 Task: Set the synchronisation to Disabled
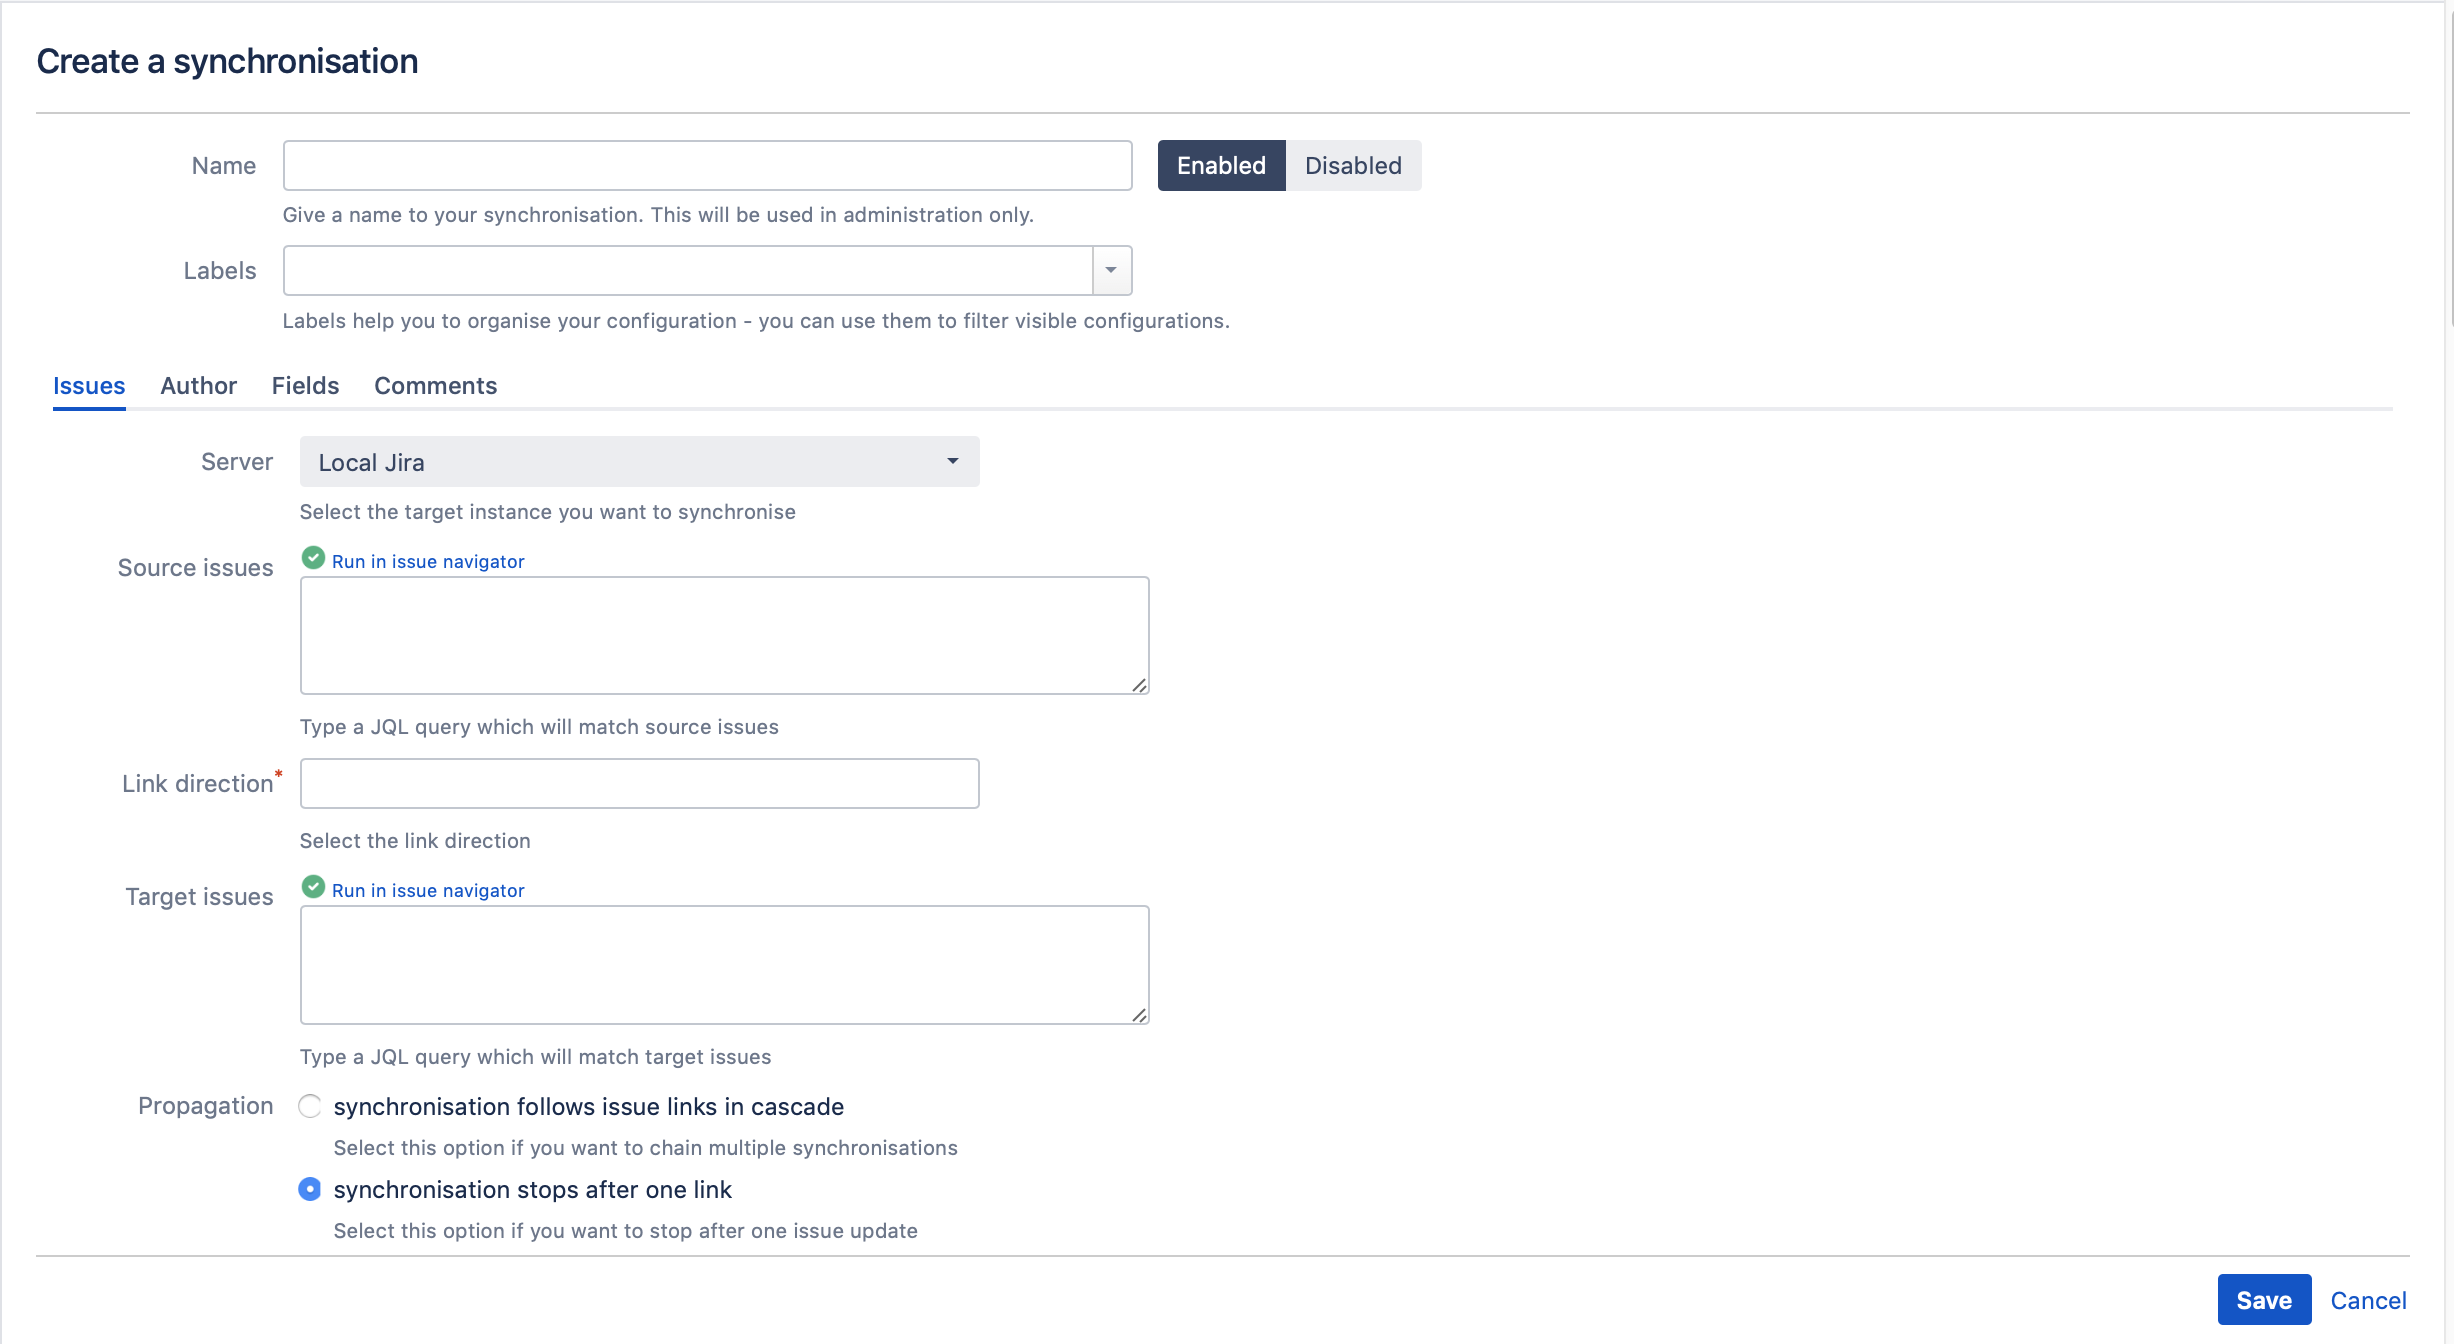click(x=1353, y=165)
